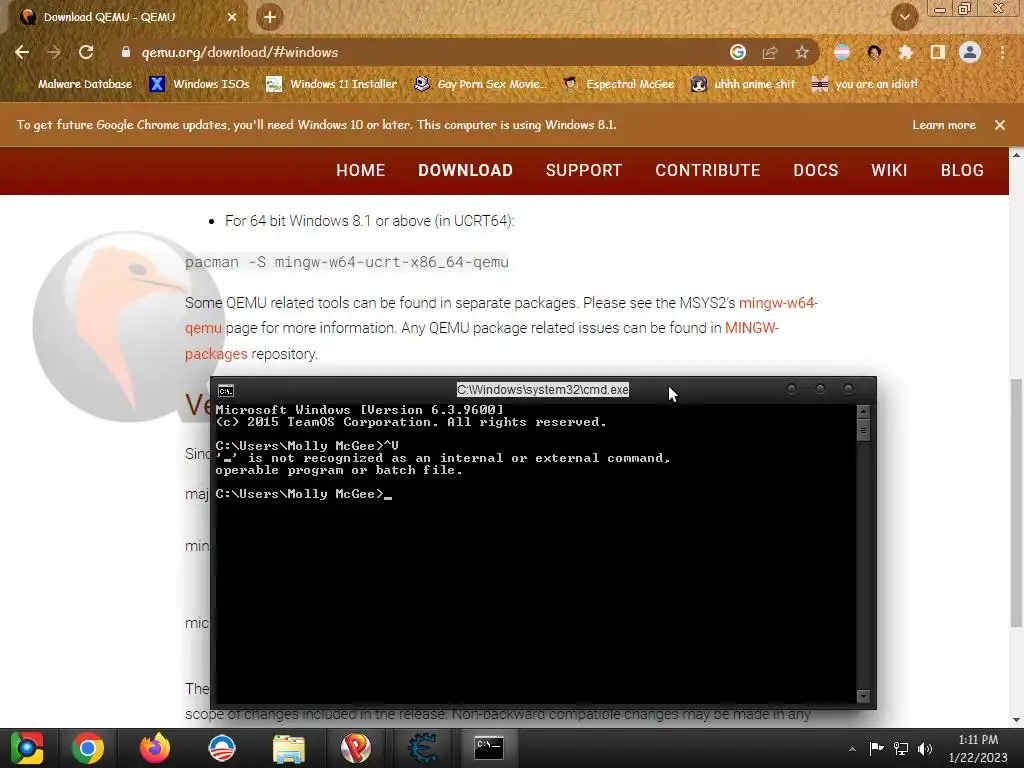
Task: Switch to the Command Prompt taskbar button
Action: click(489, 748)
